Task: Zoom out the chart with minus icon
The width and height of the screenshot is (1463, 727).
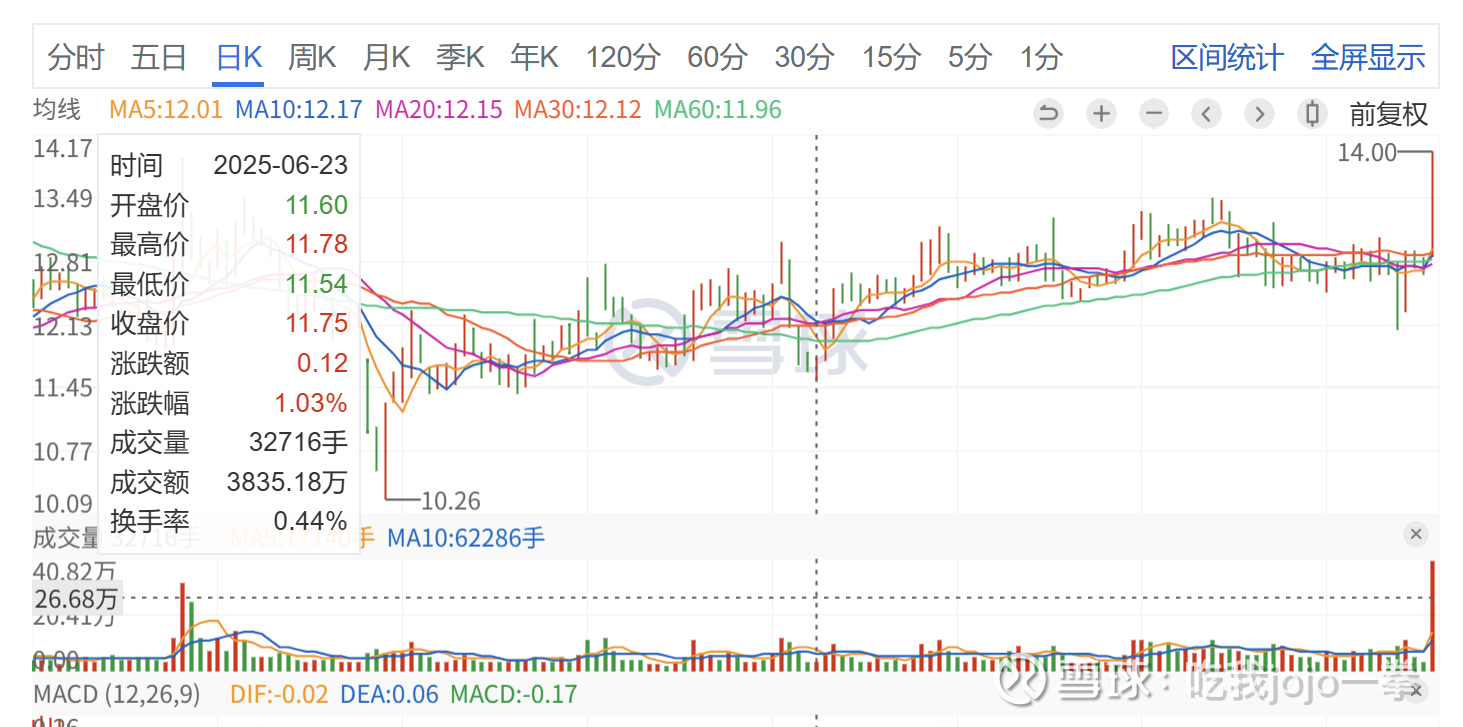Action: [x=1154, y=113]
